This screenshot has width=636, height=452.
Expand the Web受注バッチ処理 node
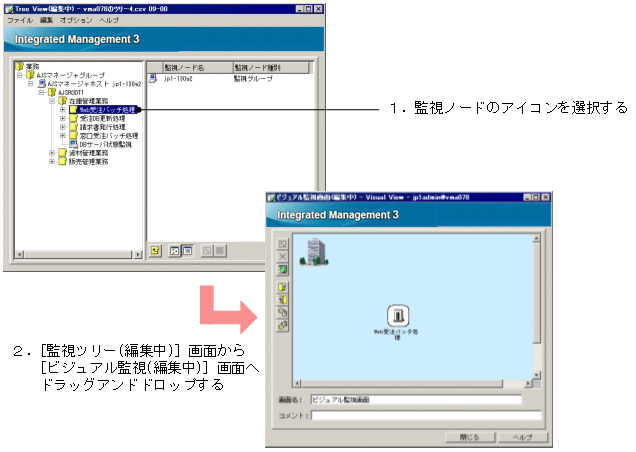62,110
